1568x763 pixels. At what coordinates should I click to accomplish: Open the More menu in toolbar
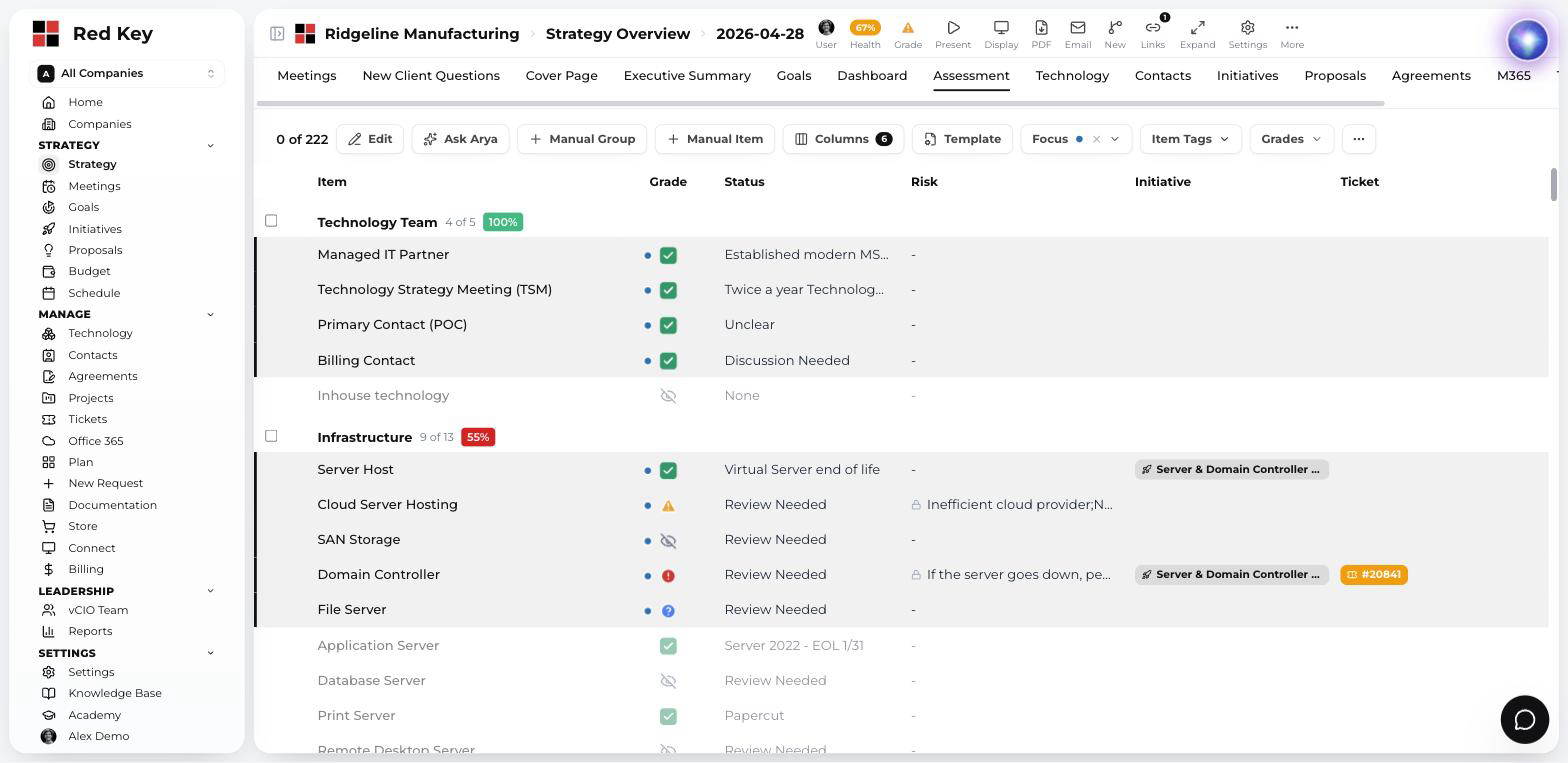(1292, 27)
